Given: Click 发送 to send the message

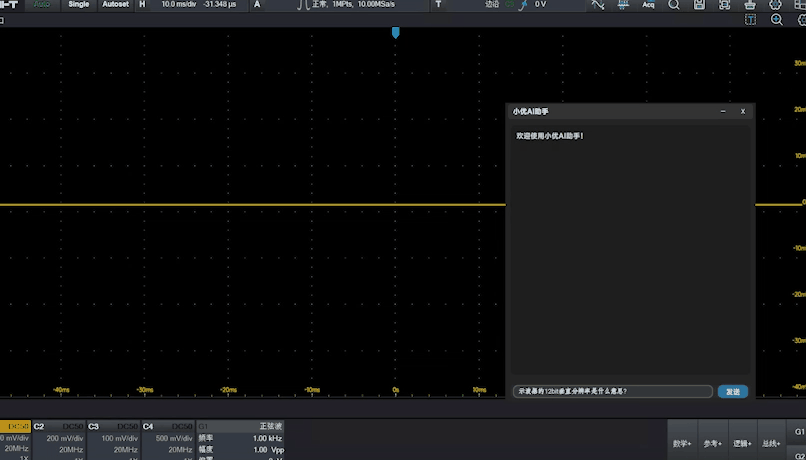Looking at the screenshot, I should (x=732, y=391).
